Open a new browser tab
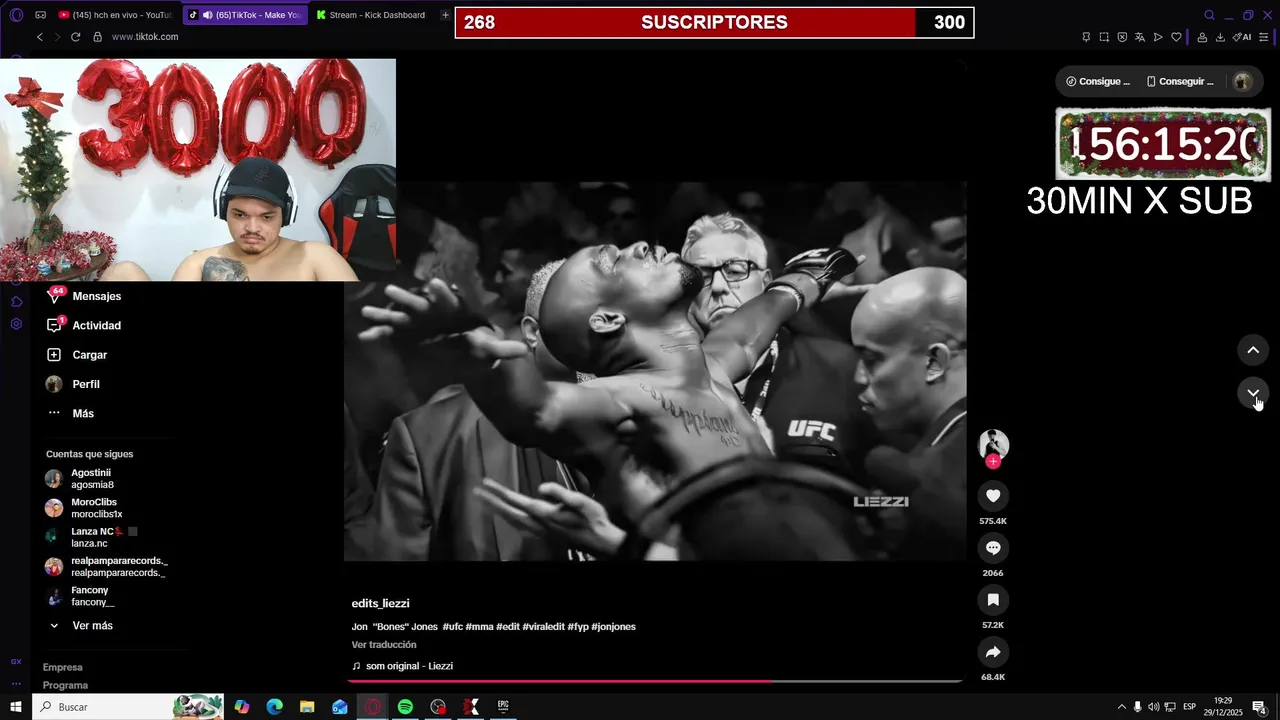The height and width of the screenshot is (720, 1280). pos(445,15)
